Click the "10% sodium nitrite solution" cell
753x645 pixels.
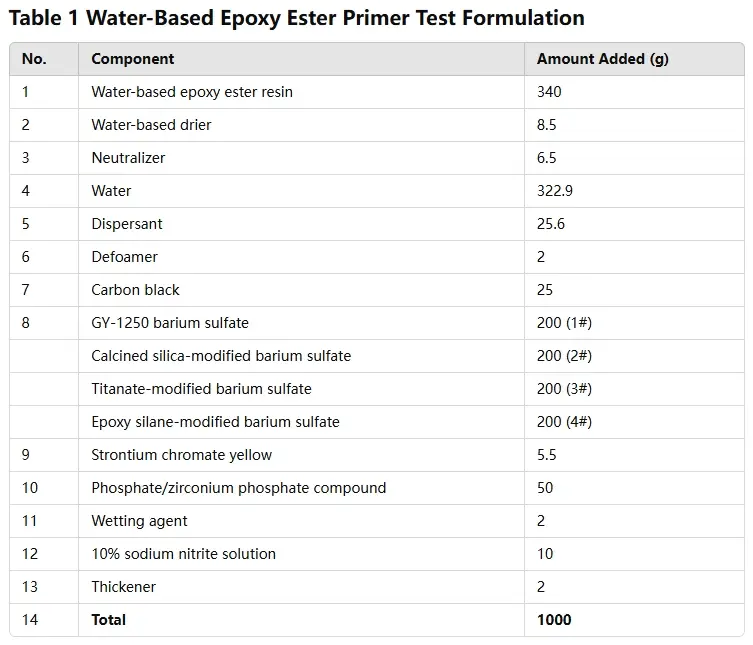pos(183,554)
